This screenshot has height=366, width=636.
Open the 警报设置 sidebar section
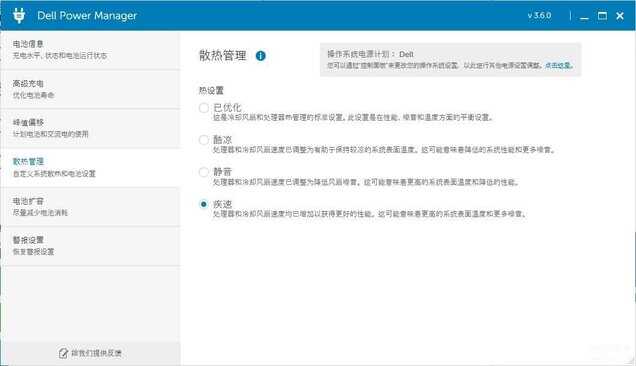pos(90,246)
